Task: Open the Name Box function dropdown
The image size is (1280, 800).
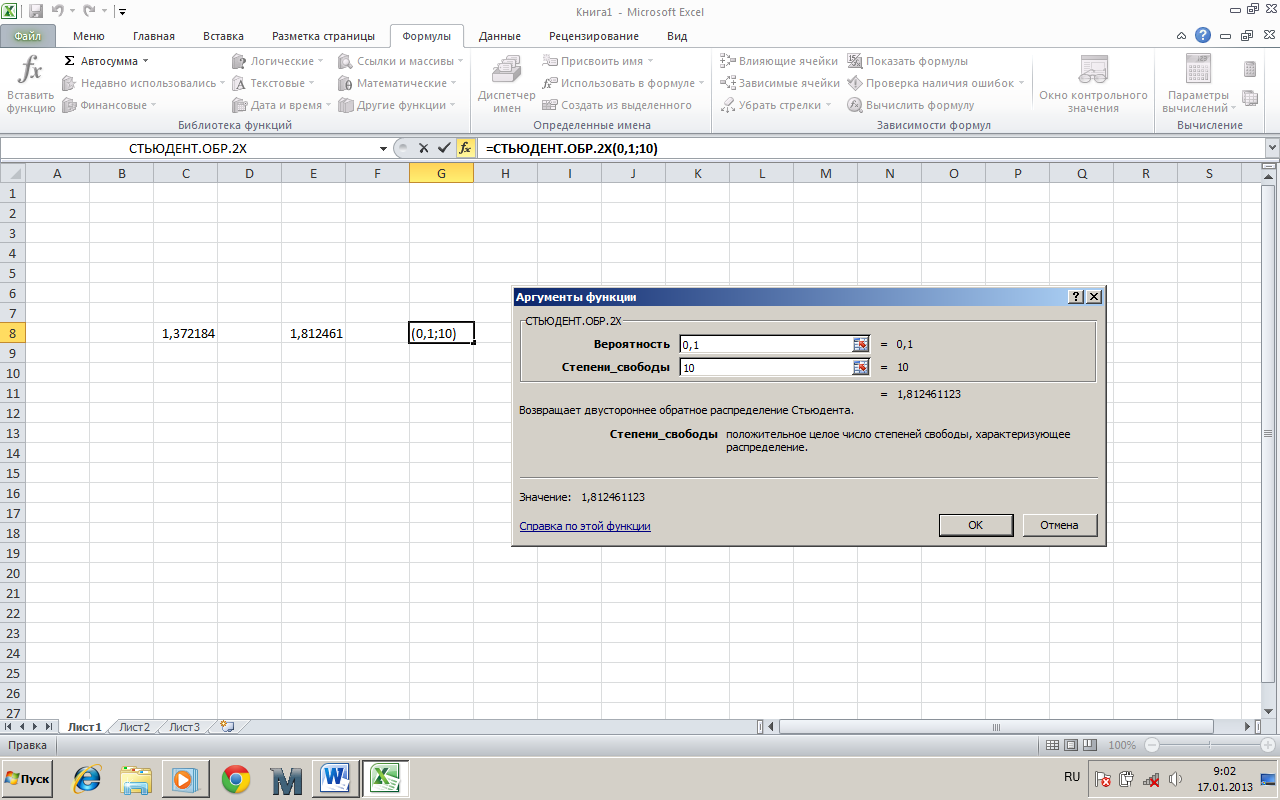Action: click(x=384, y=148)
